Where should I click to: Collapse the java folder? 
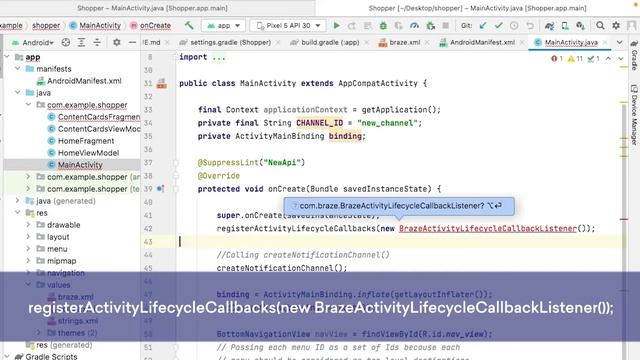pos(18,93)
